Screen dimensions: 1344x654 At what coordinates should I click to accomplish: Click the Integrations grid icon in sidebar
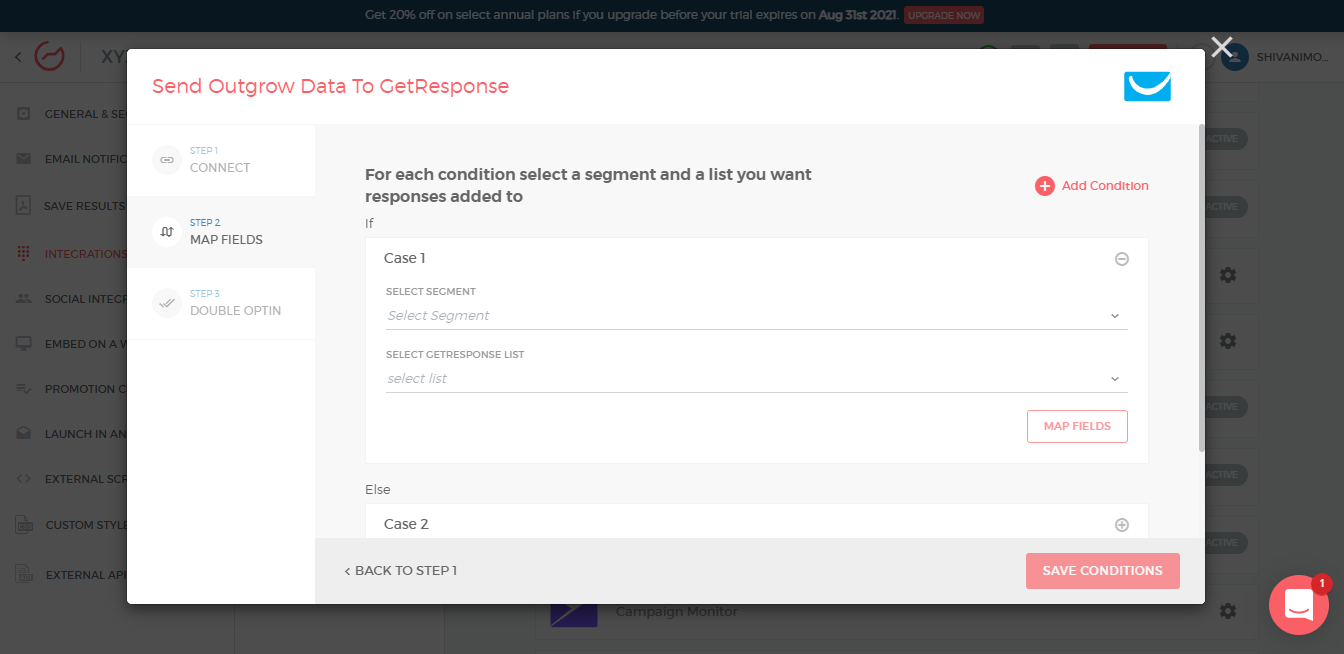click(24, 254)
